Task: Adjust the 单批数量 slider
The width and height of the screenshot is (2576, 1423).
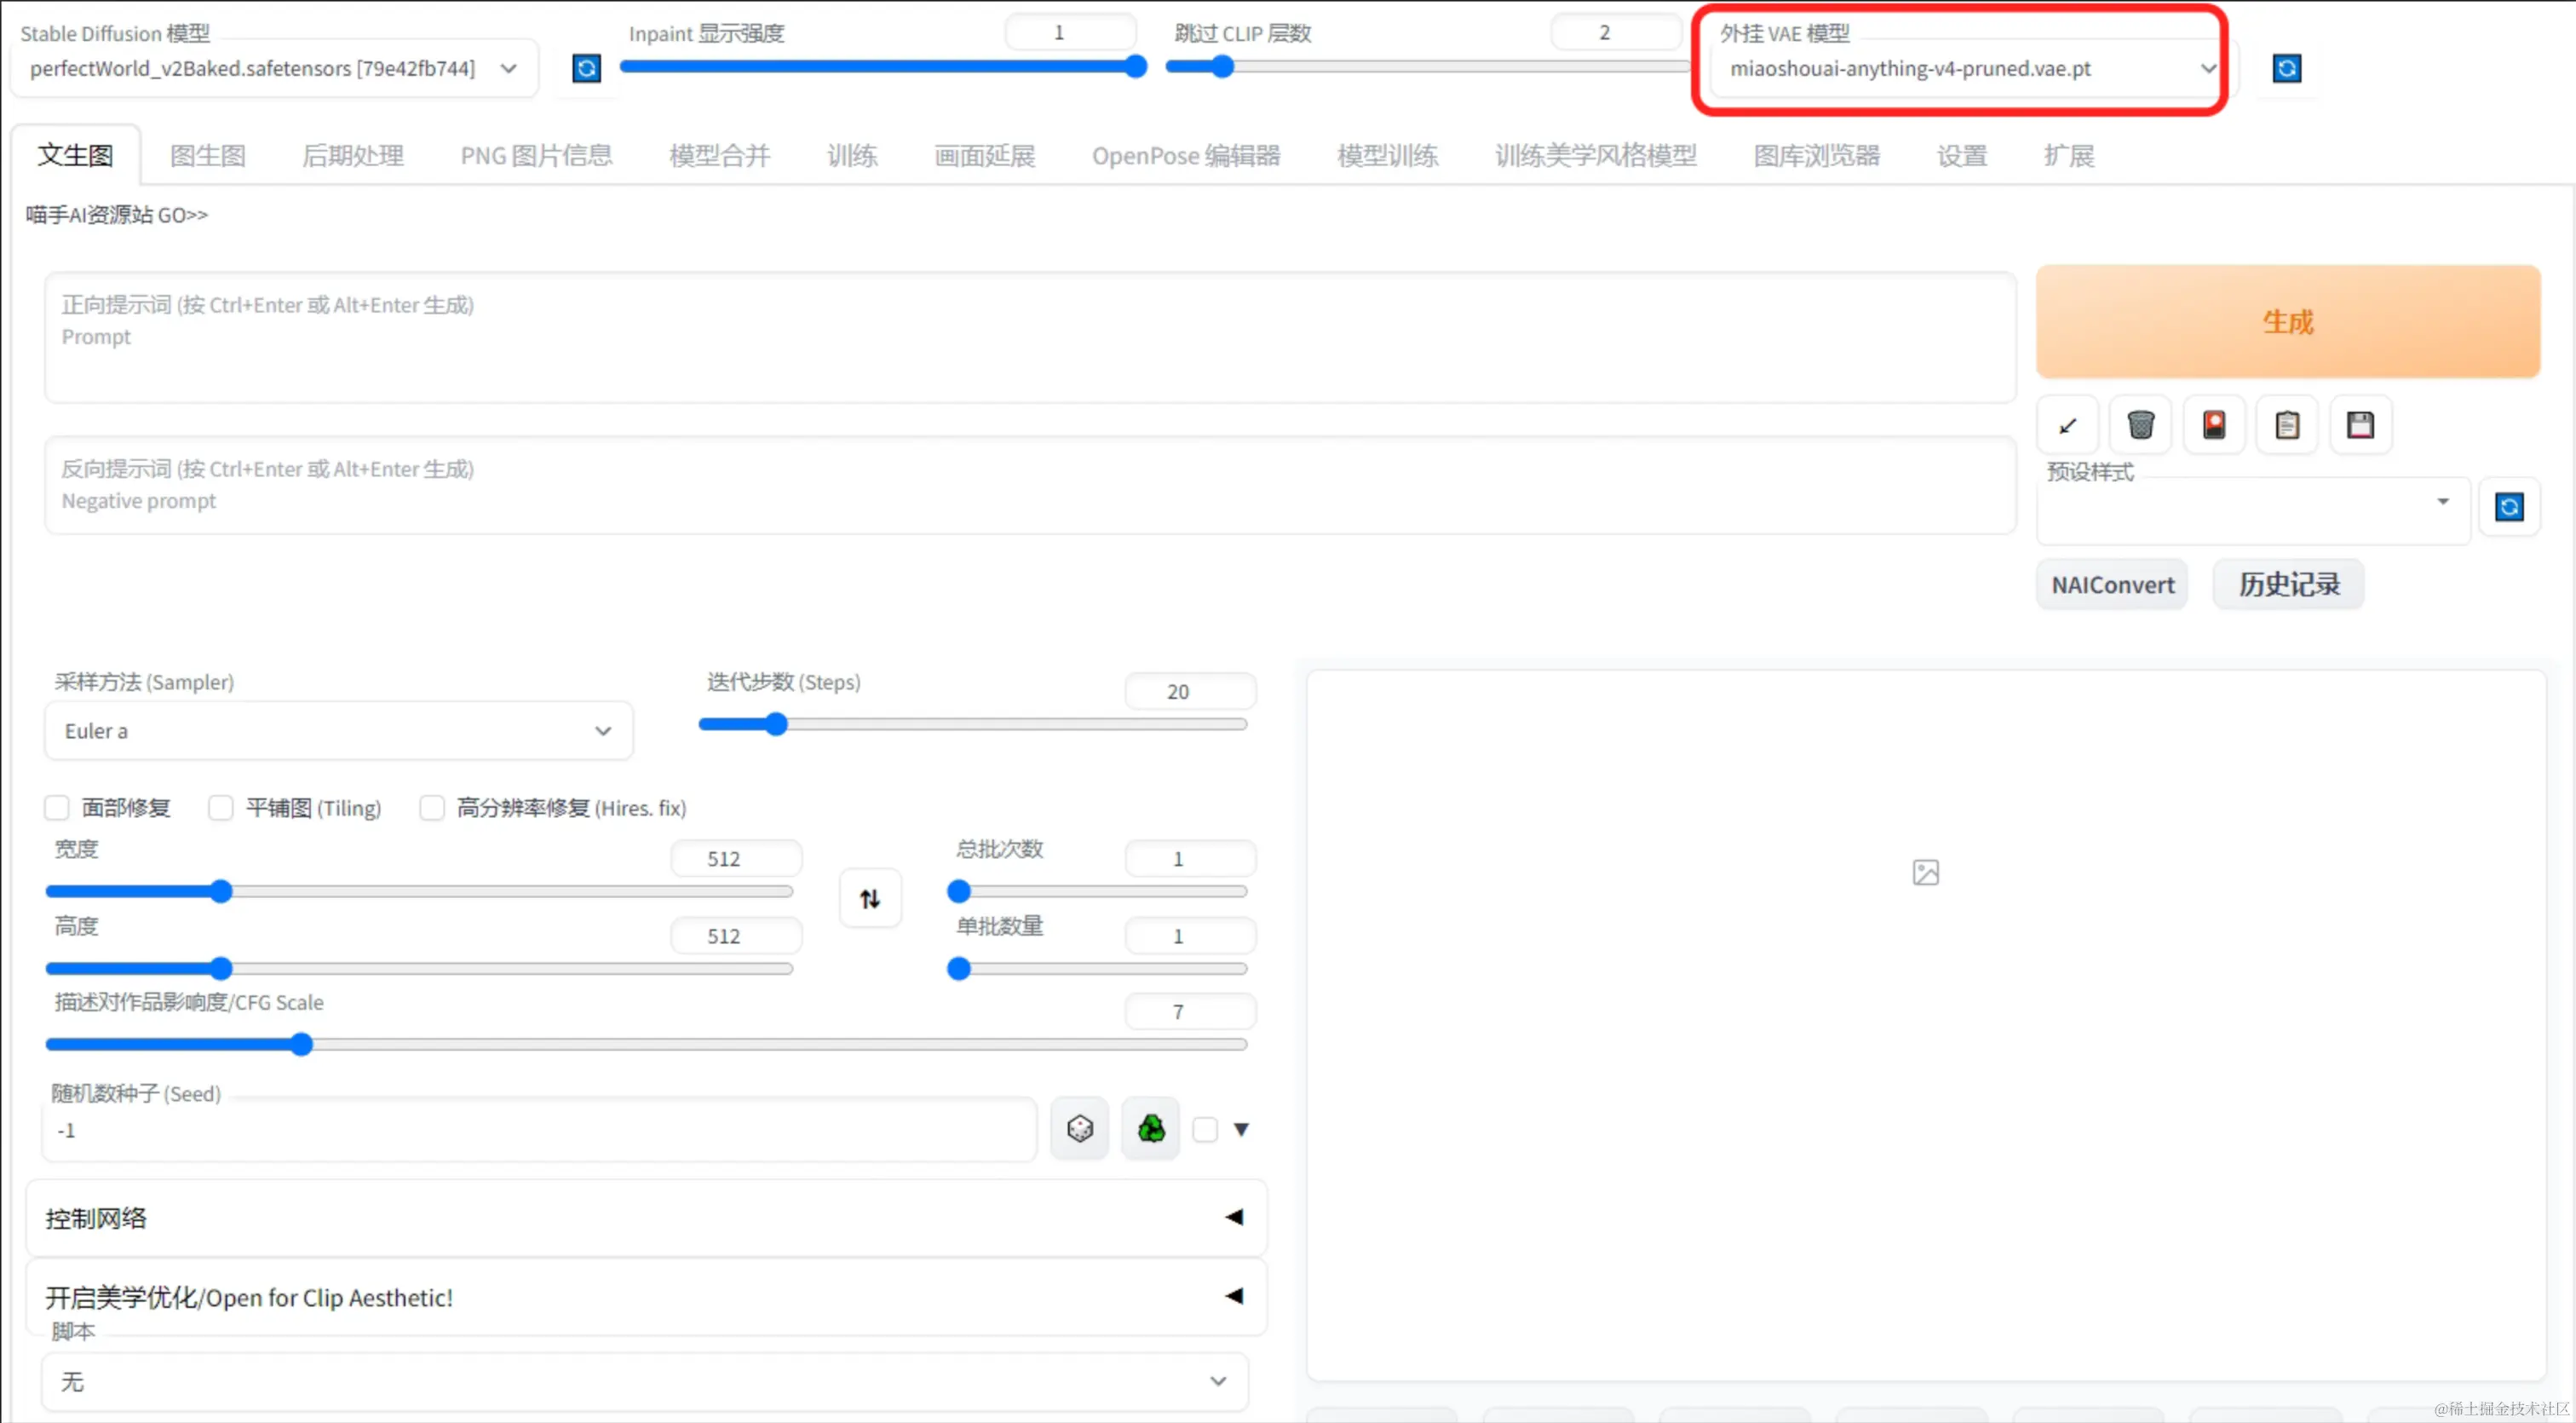Action: coord(1097,968)
